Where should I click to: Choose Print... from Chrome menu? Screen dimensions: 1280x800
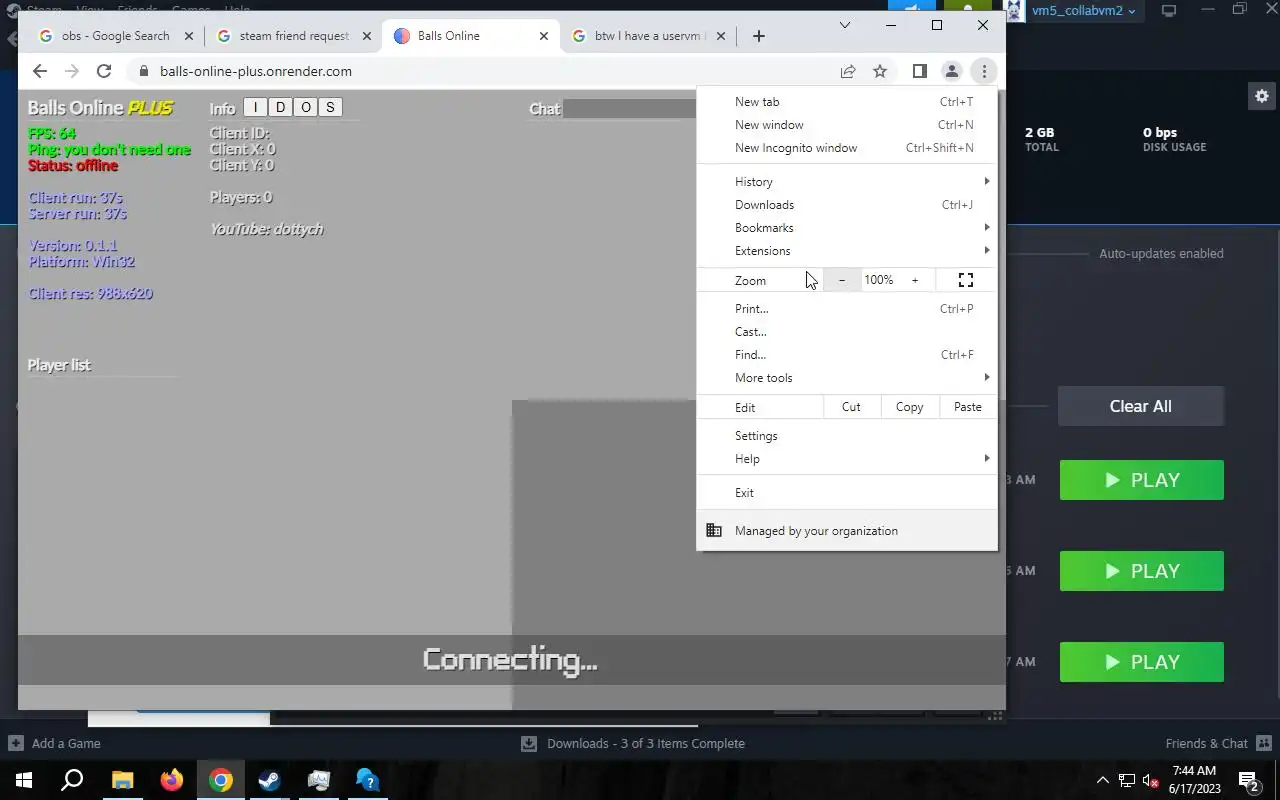(847, 308)
